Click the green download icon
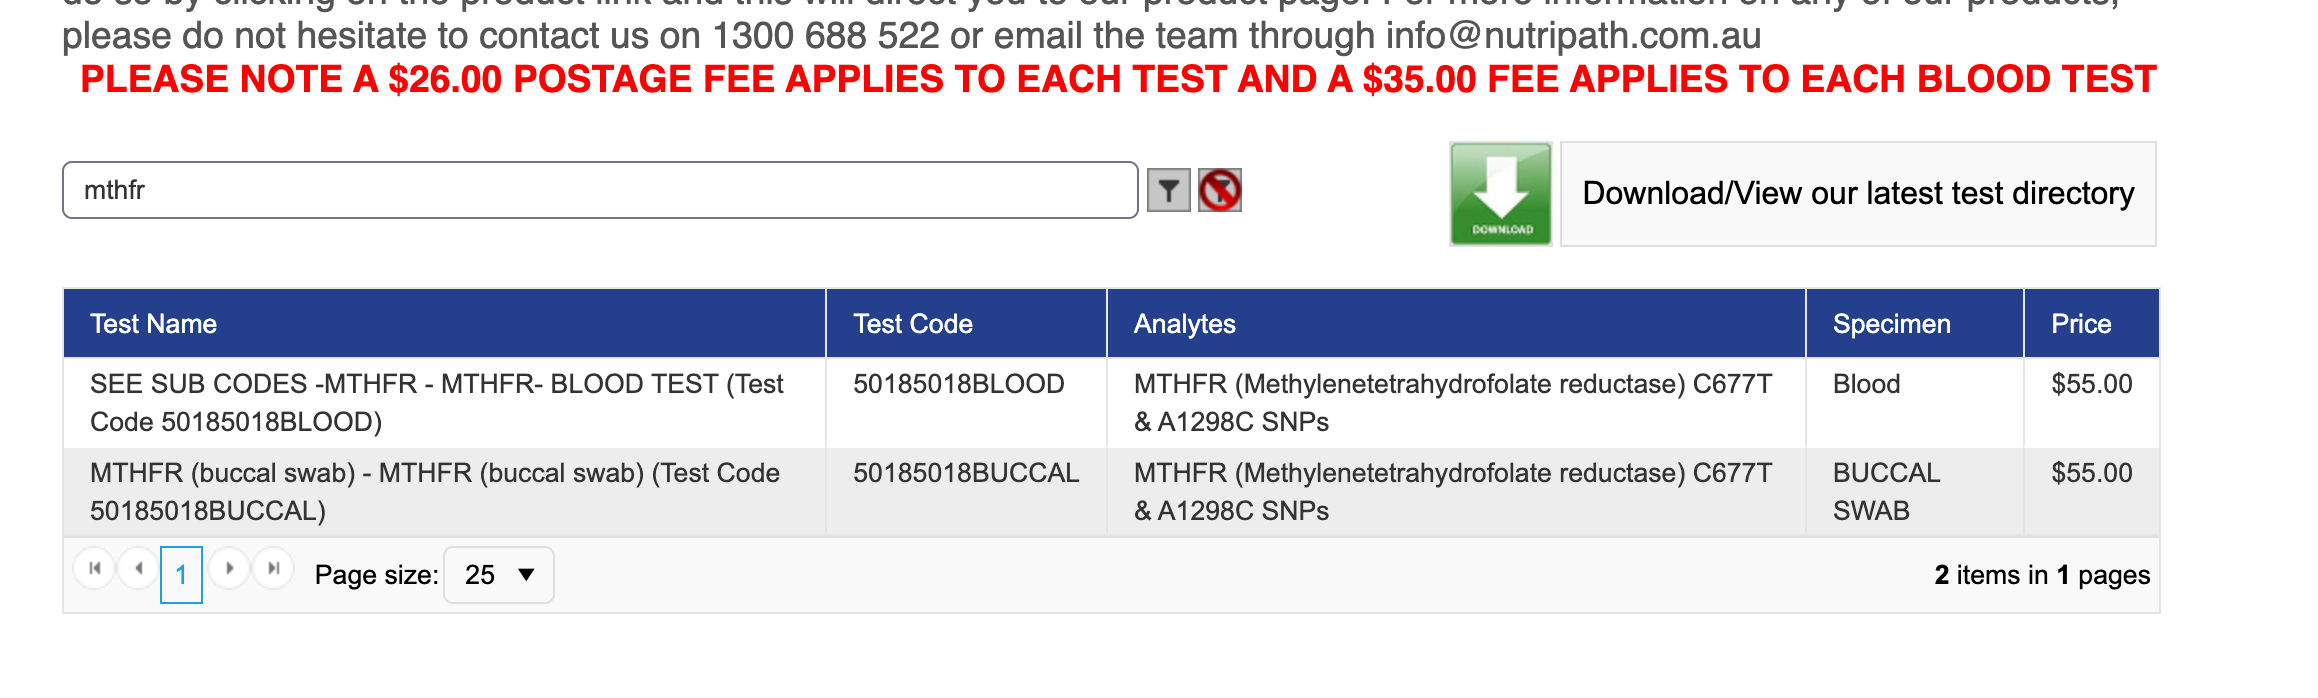This screenshot has height=698, width=2318. pyautogui.click(x=1500, y=194)
